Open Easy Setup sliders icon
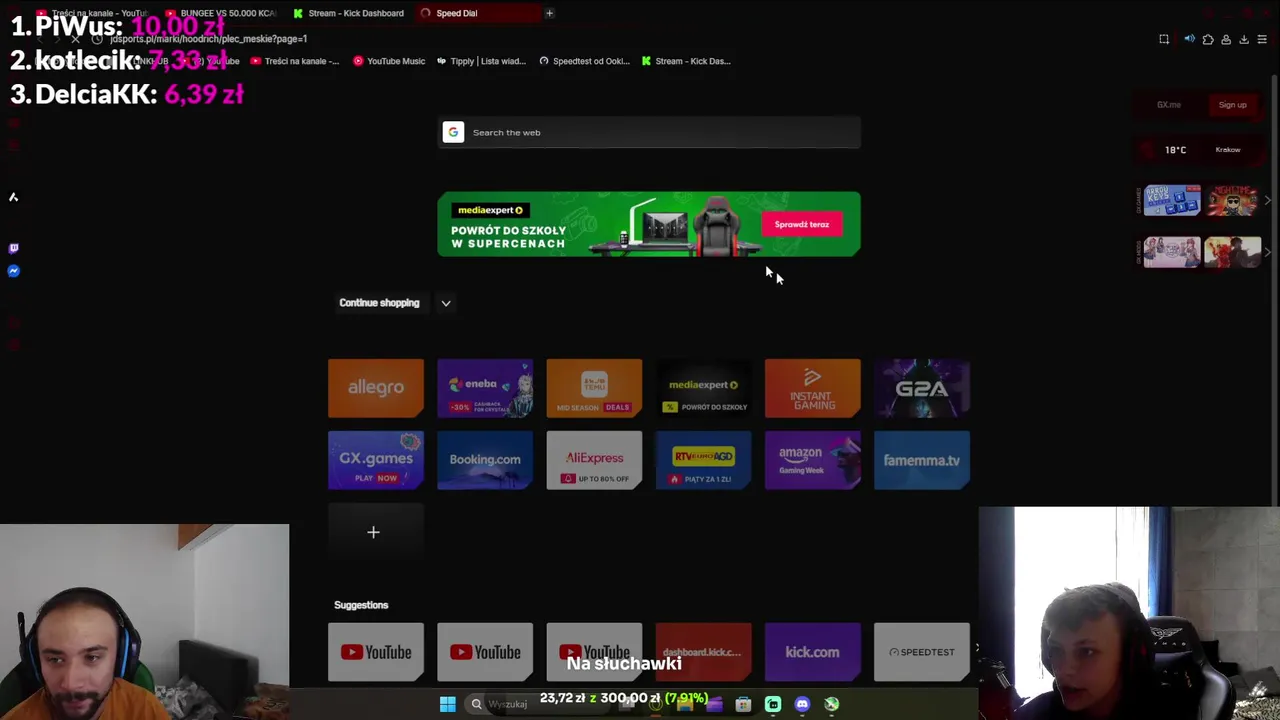This screenshot has width=1280, height=720. (x=1262, y=39)
